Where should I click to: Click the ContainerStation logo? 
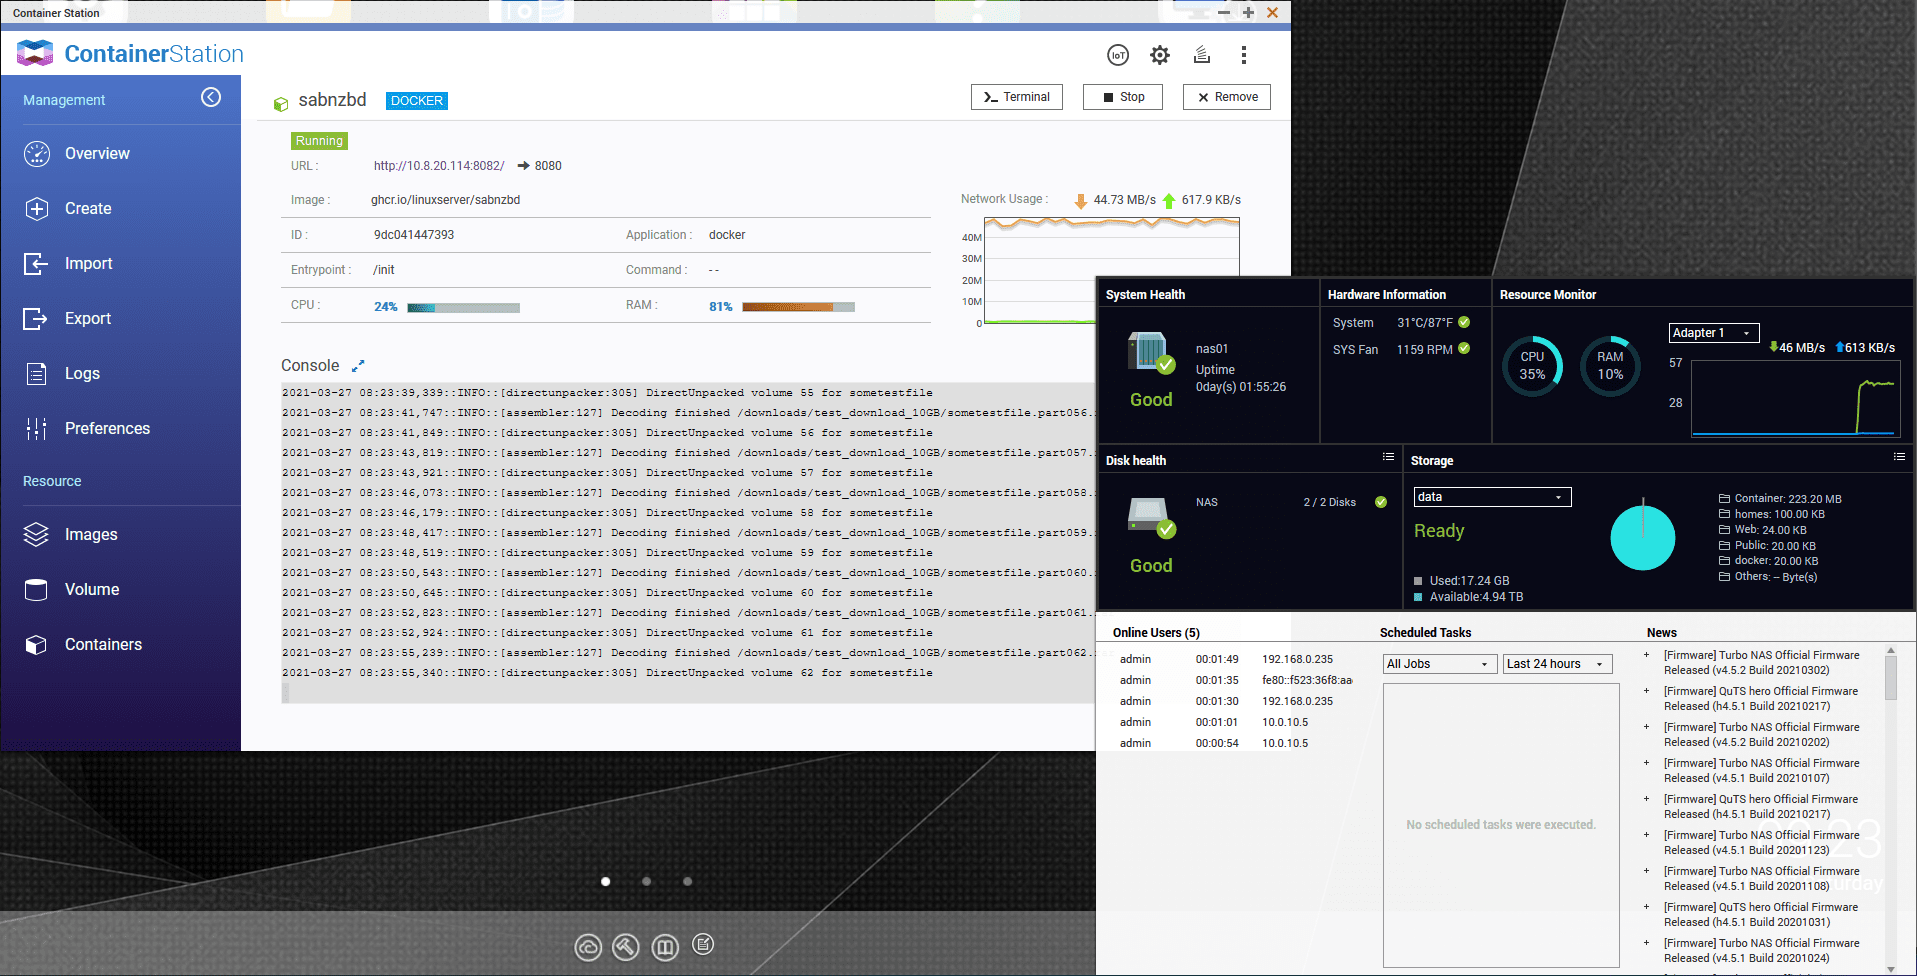(x=130, y=54)
